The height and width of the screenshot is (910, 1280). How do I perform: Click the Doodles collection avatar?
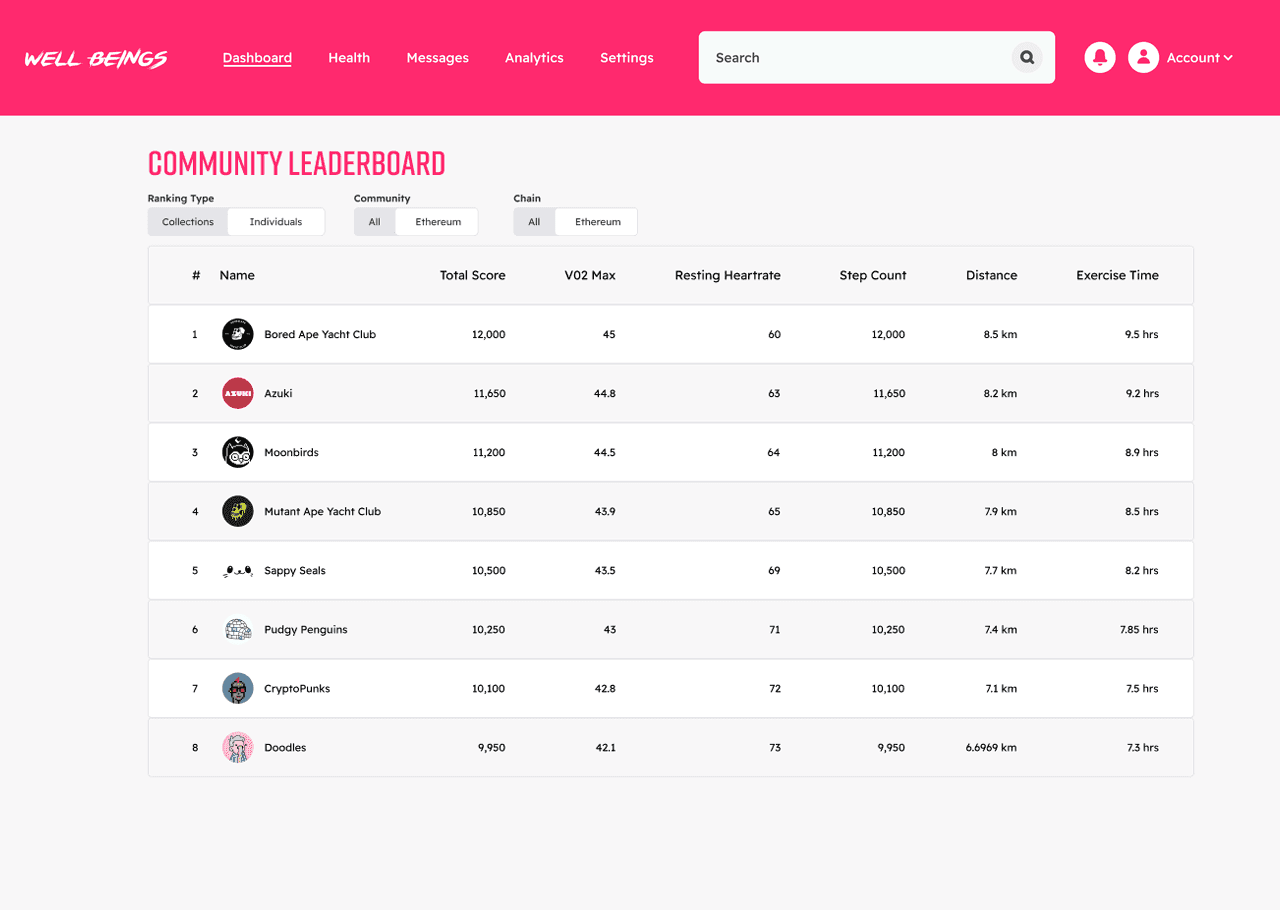(x=237, y=747)
